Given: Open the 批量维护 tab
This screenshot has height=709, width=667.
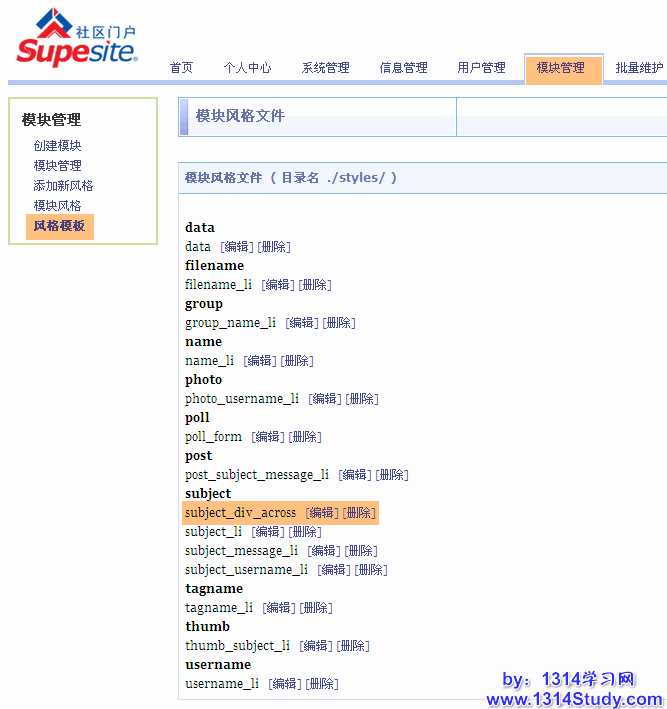Looking at the screenshot, I should pos(639,68).
